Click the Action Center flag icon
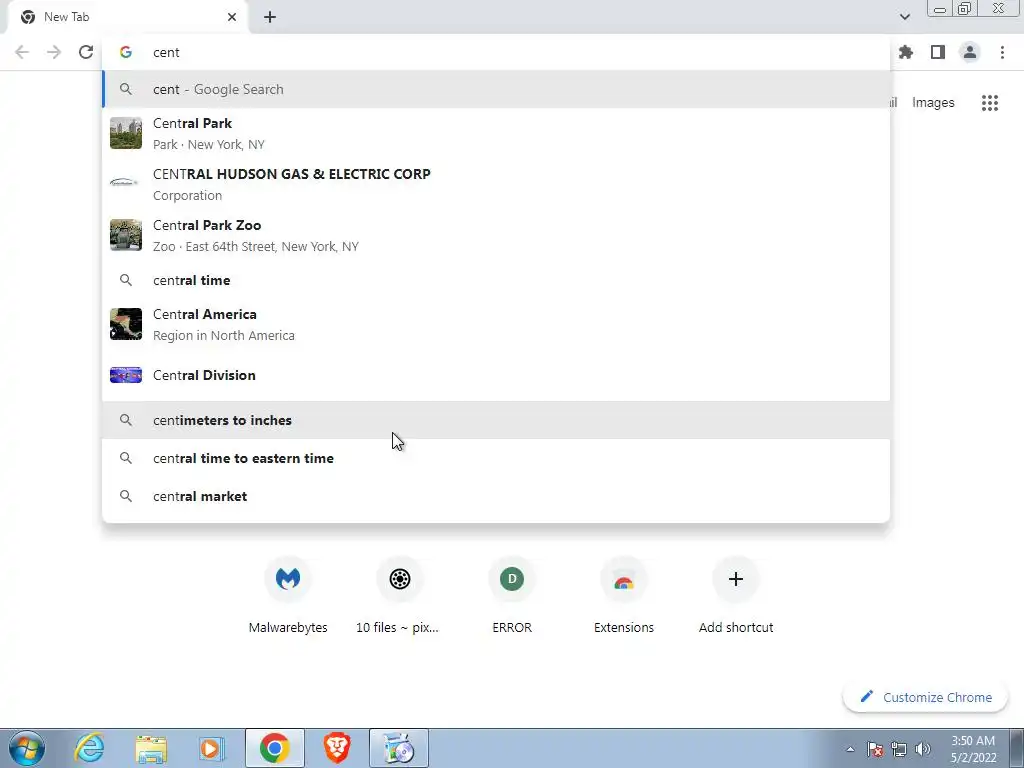This screenshot has width=1024, height=768. point(875,749)
